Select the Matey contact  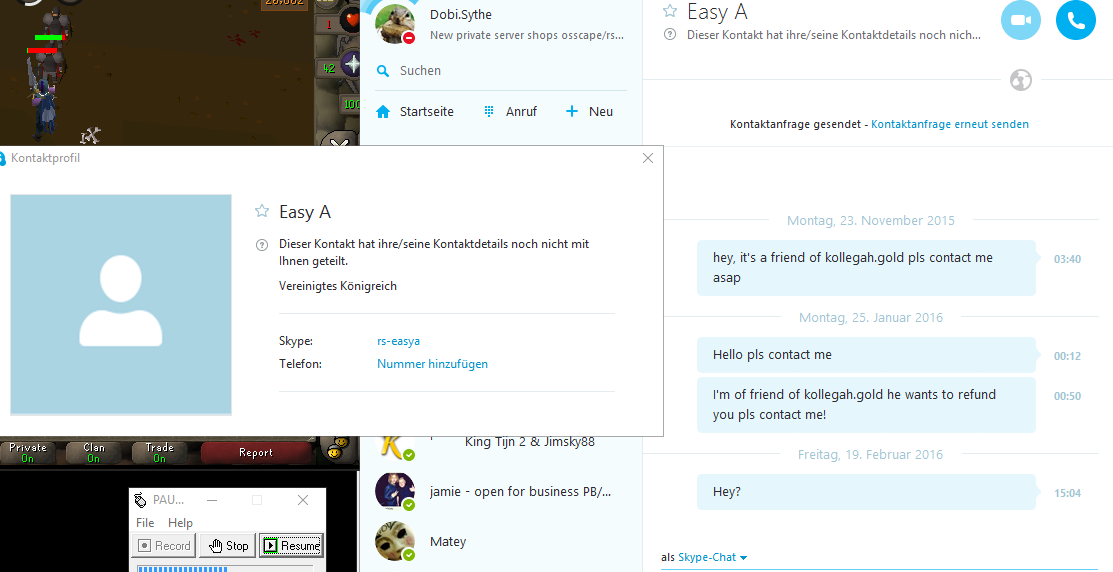point(500,541)
